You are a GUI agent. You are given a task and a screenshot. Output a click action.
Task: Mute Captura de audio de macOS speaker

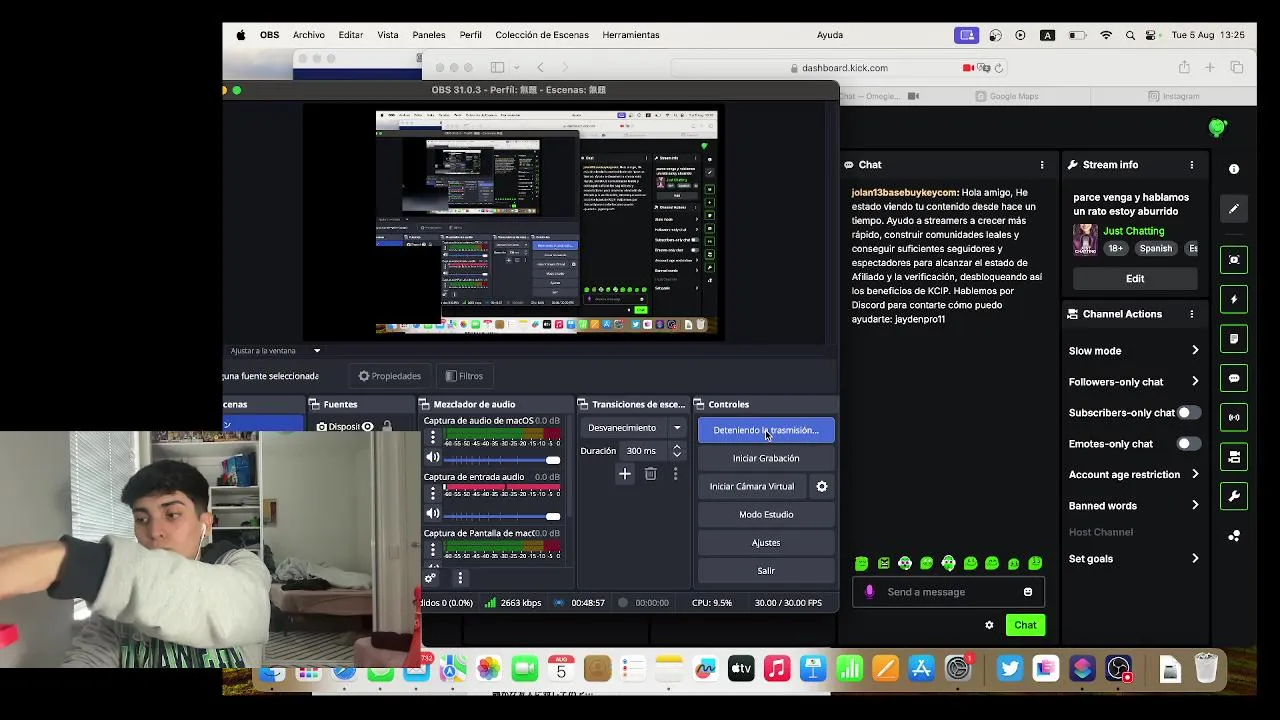click(432, 457)
